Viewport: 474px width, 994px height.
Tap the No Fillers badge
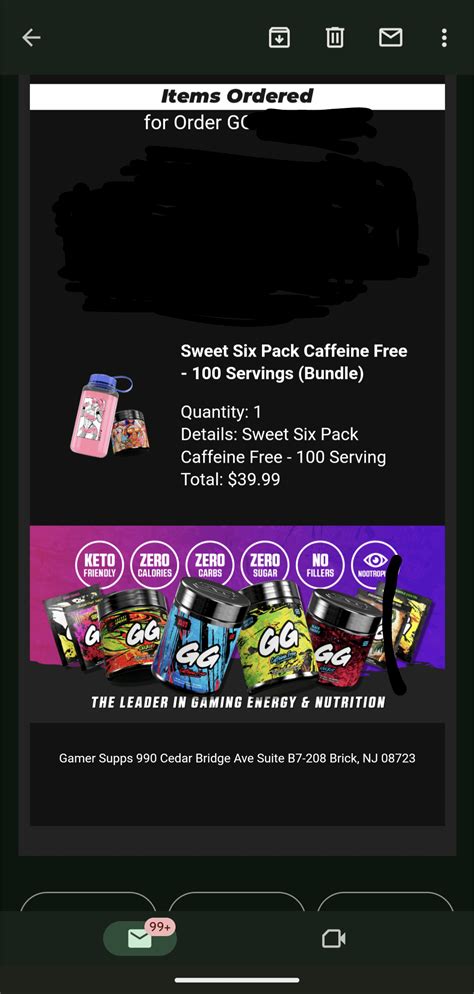point(320,564)
